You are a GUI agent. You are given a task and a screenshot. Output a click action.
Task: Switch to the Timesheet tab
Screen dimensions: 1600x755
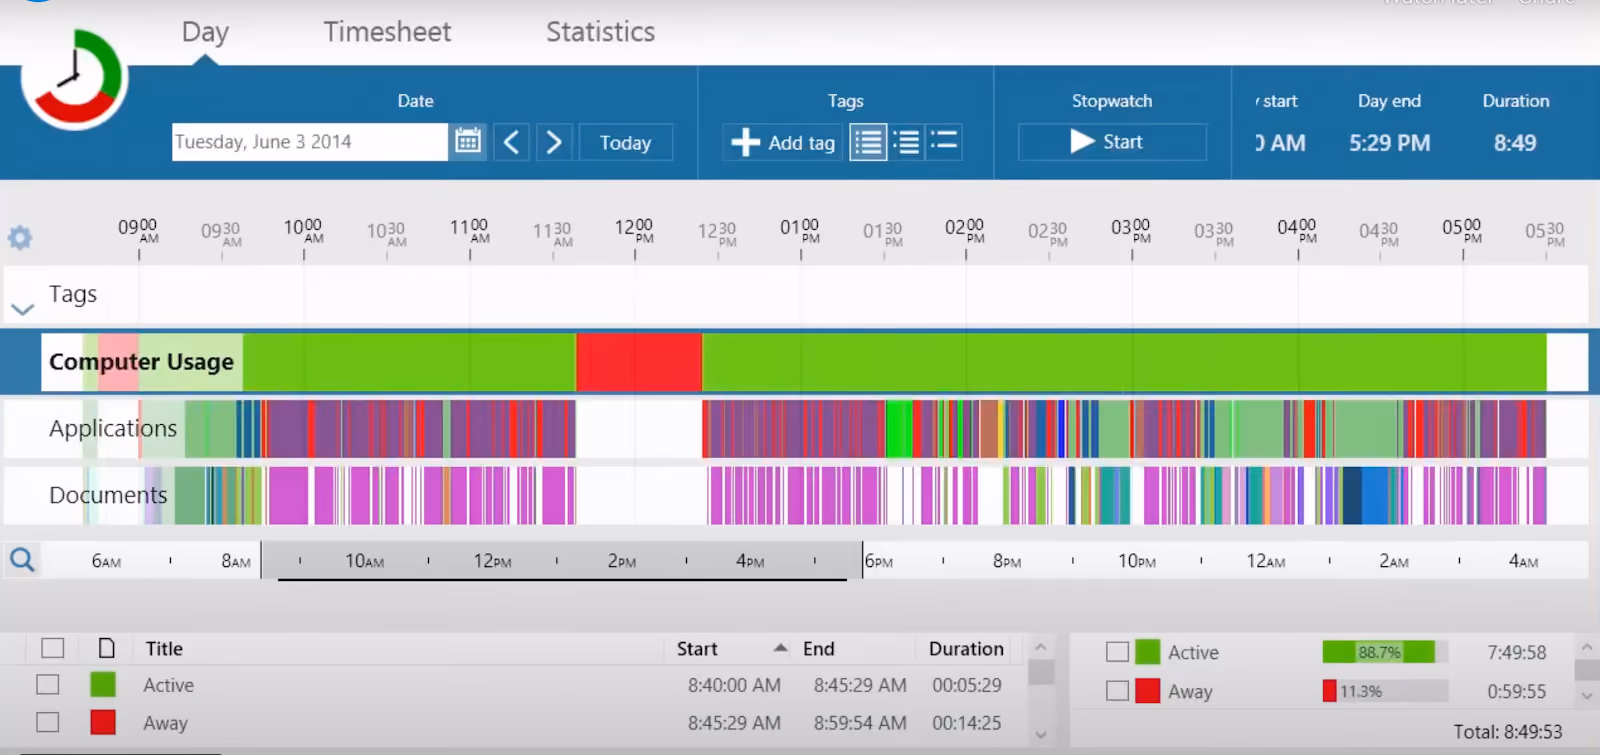tap(387, 32)
